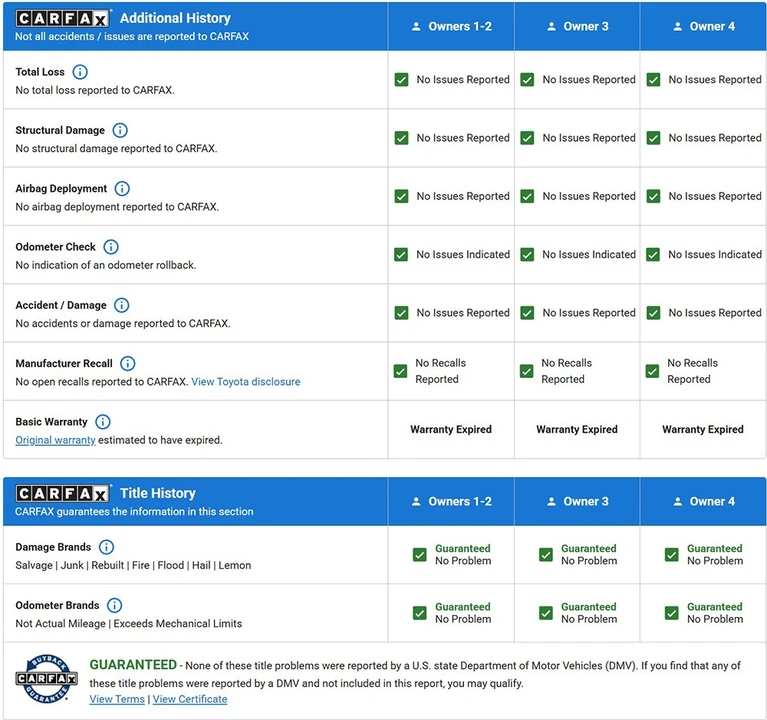Open the Basic Warranty info icon
The image size is (767, 720).
pos(103,422)
